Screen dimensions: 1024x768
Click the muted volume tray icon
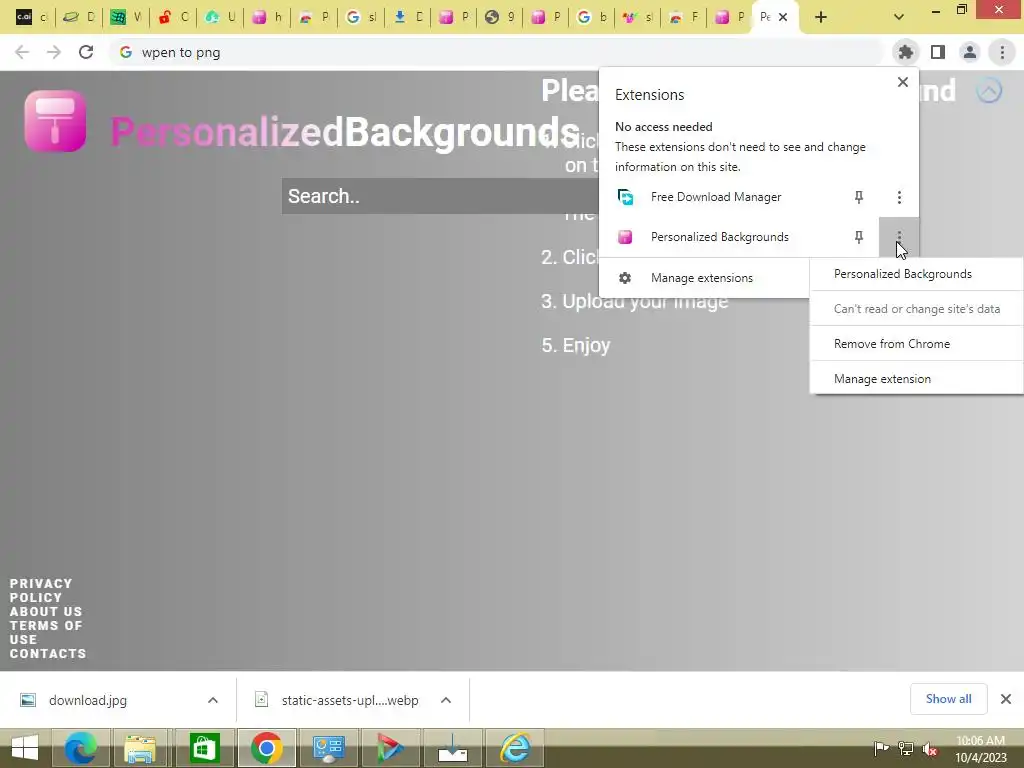click(929, 749)
